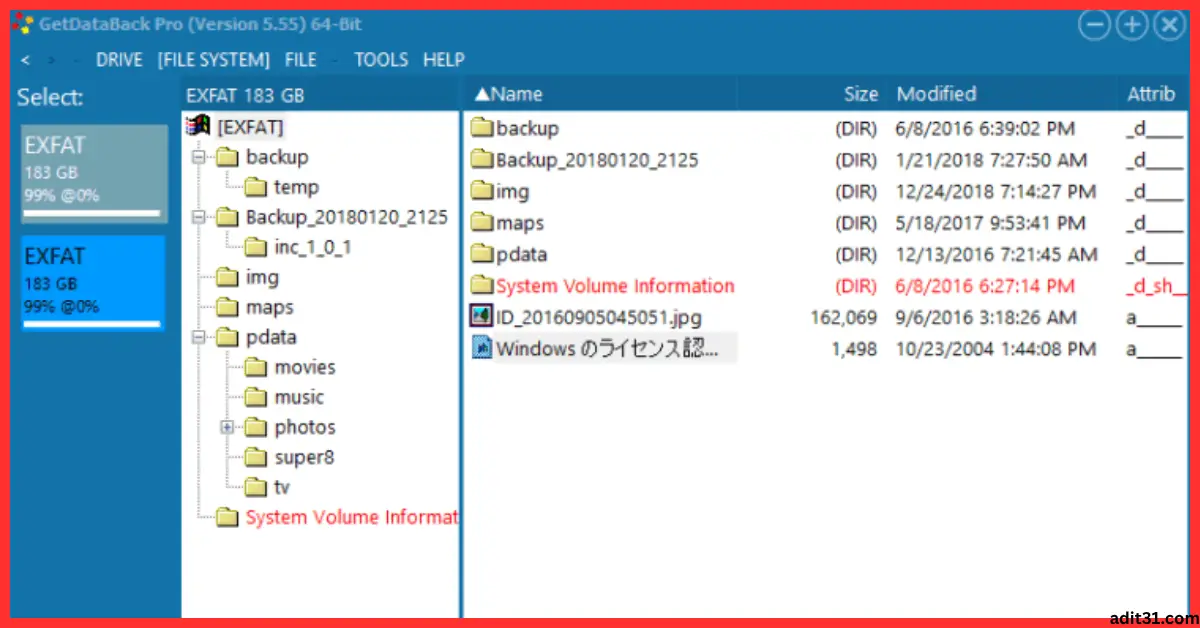This screenshot has width=1200, height=628.
Task: Select the inc_1_0_1 tree item label
Action: tap(313, 247)
